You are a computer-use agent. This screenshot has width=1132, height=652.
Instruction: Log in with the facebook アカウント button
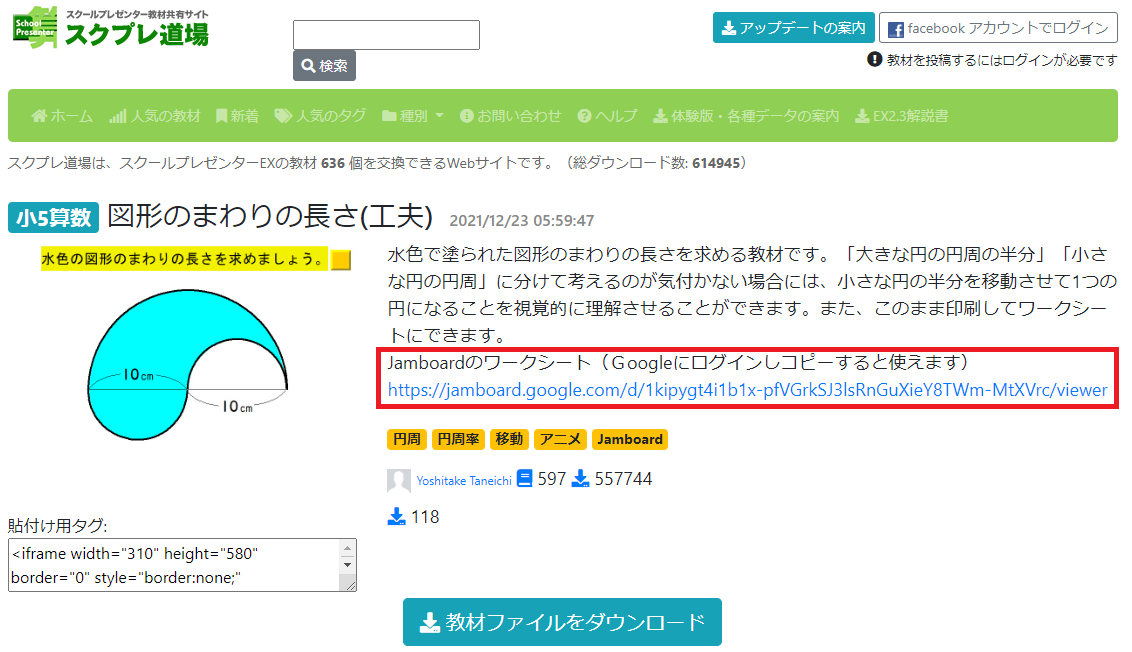pyautogui.click(x=998, y=28)
